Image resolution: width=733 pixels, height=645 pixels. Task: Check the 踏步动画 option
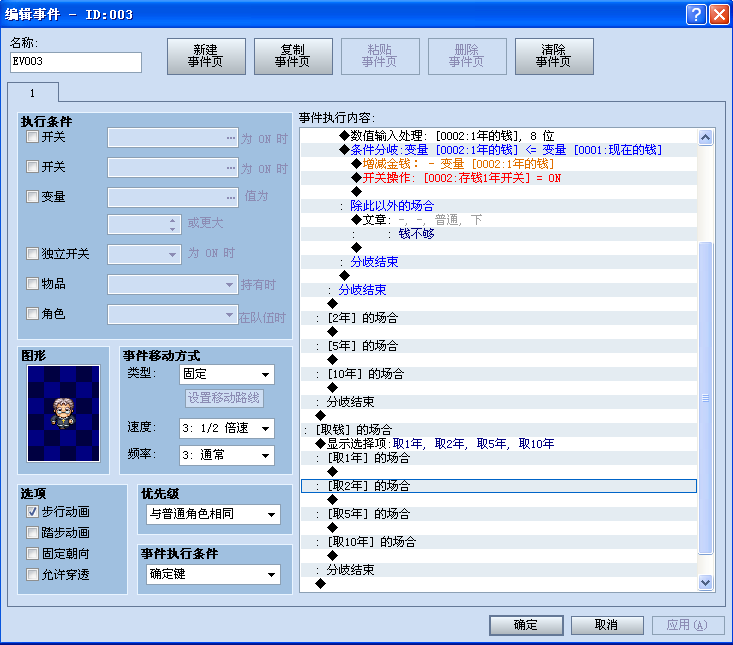pos(32,533)
